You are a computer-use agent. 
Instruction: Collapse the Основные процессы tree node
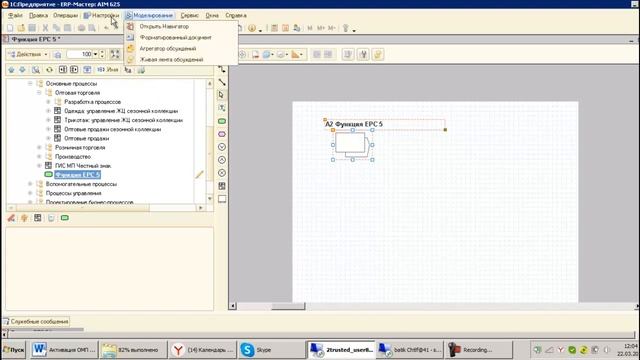30,83
